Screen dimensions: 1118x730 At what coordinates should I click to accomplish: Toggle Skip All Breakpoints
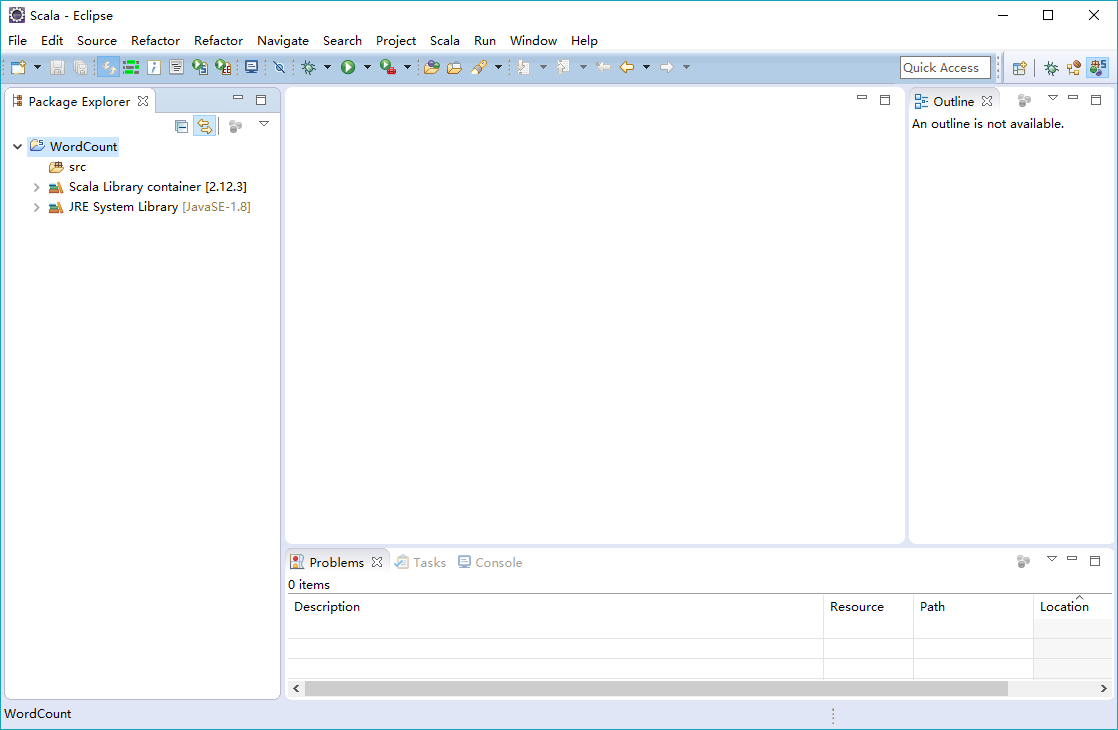tap(280, 67)
